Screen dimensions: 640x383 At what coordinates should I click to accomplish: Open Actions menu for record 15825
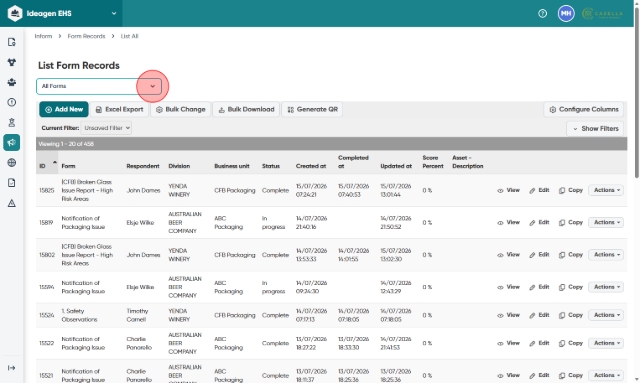(606, 190)
